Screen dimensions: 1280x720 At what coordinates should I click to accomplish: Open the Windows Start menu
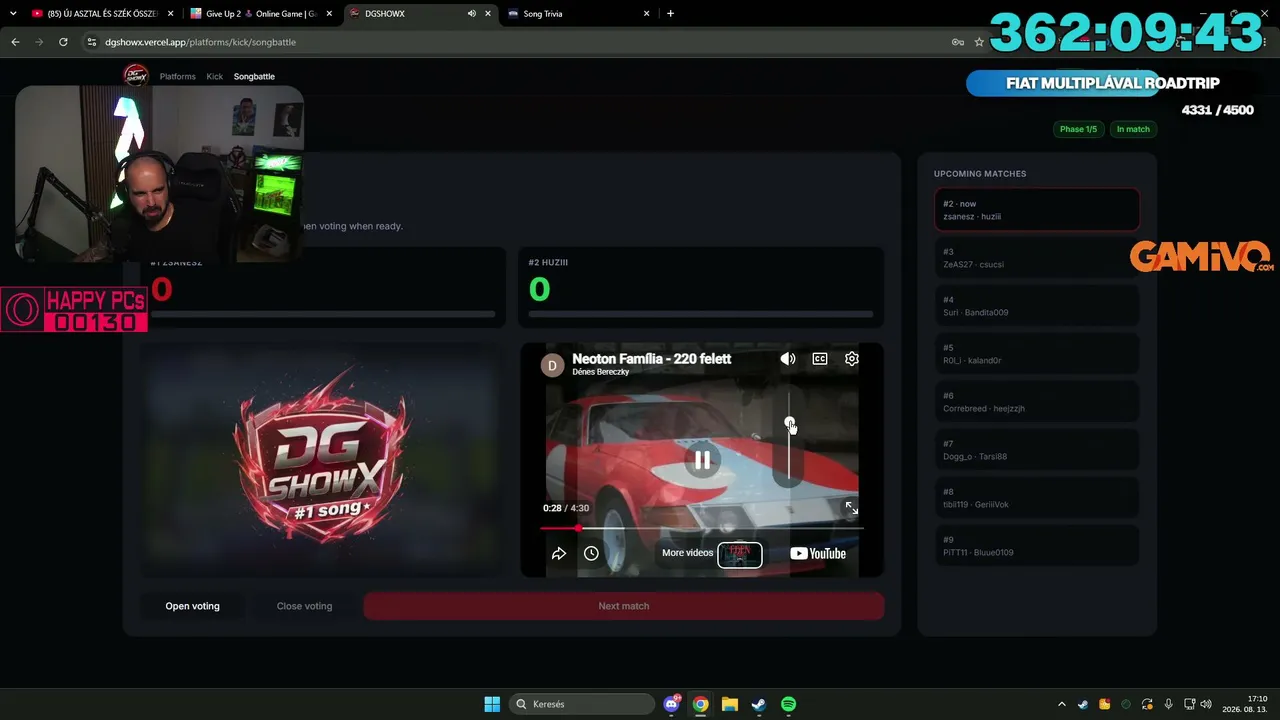click(492, 704)
